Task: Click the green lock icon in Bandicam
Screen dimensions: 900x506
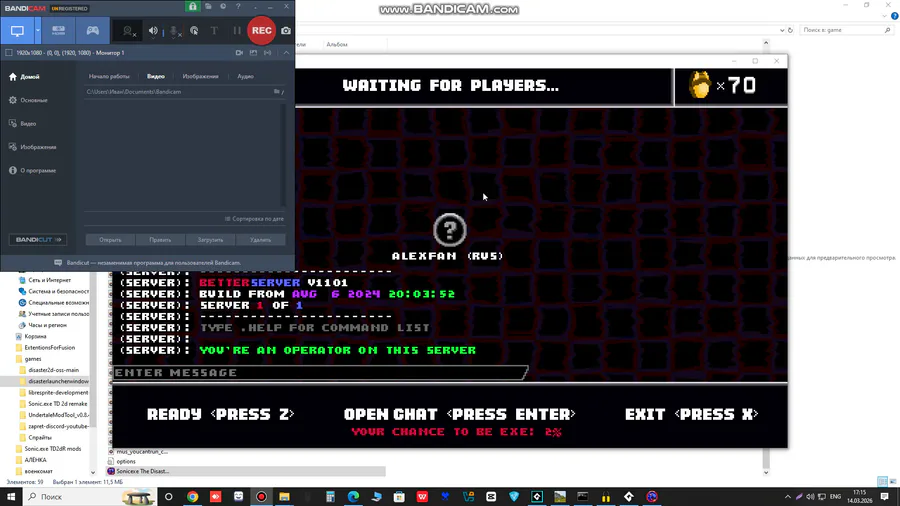Action: coord(193,6)
